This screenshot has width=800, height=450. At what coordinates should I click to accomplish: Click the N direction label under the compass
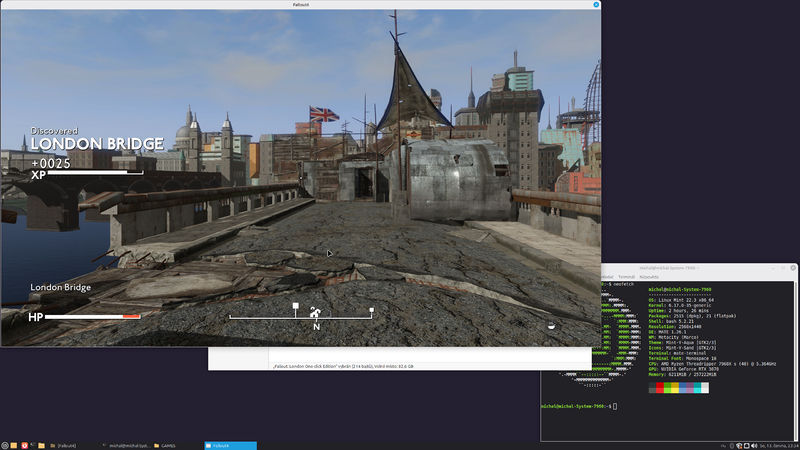(x=316, y=327)
